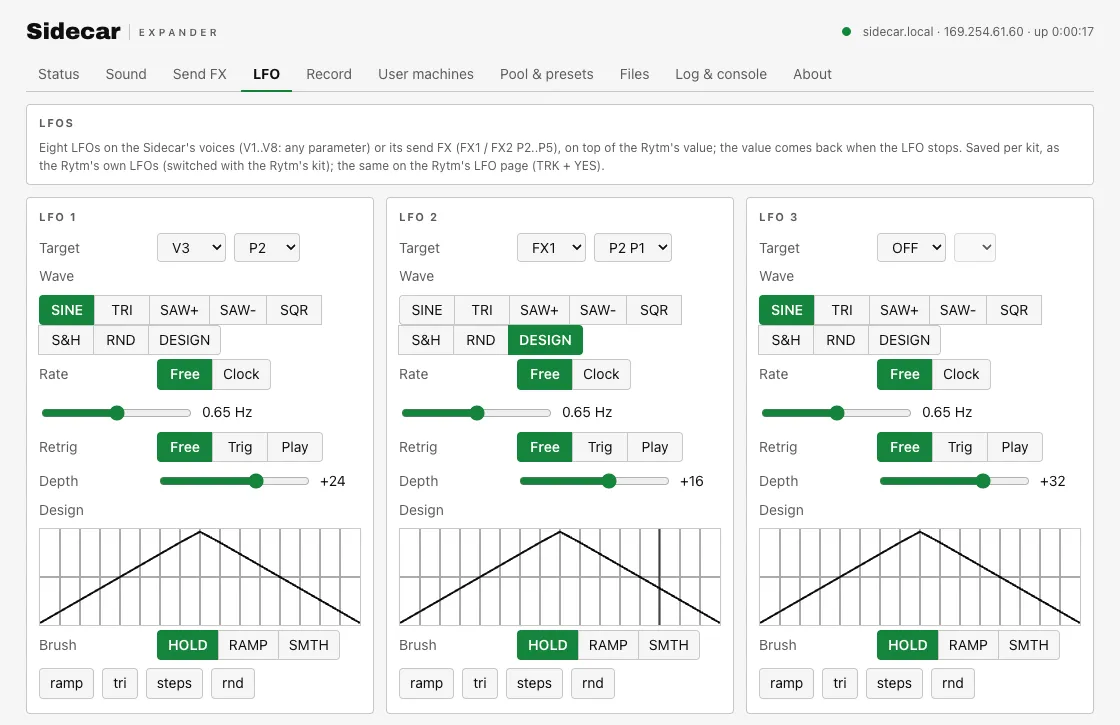Select TRI wave for LFO 3
Image resolution: width=1120 pixels, height=725 pixels.
(x=842, y=310)
